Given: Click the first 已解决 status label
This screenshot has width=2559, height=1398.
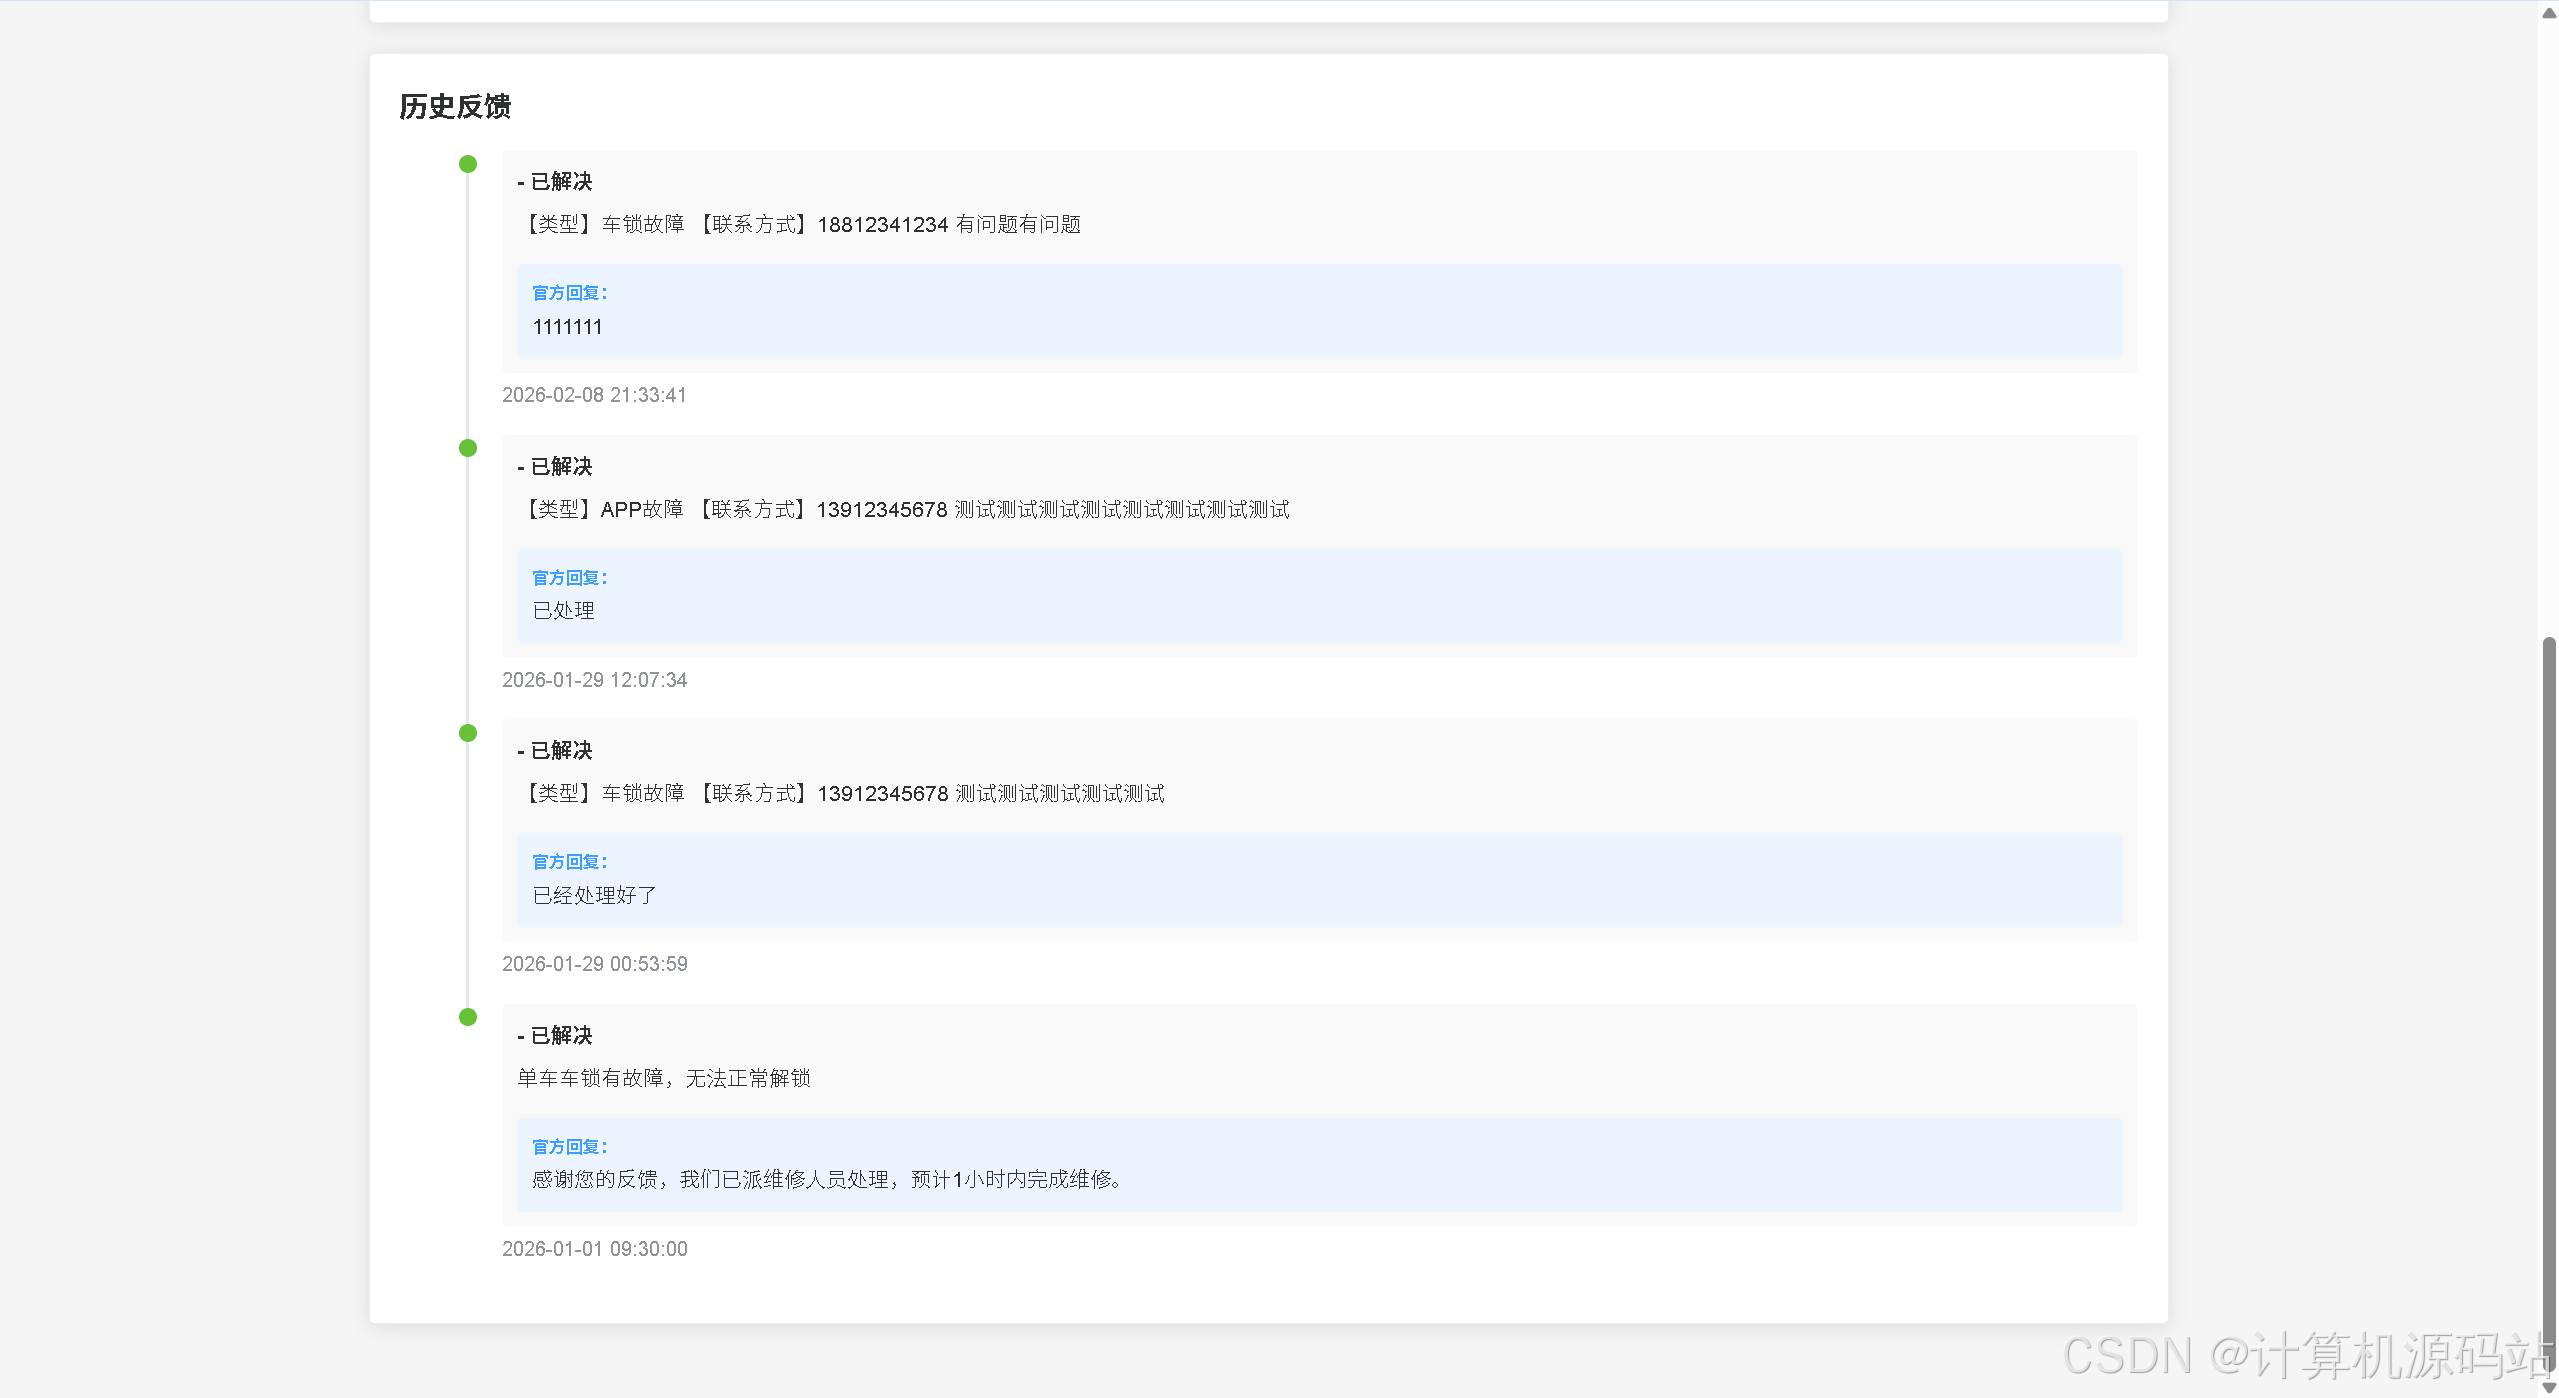Looking at the screenshot, I should point(560,182).
